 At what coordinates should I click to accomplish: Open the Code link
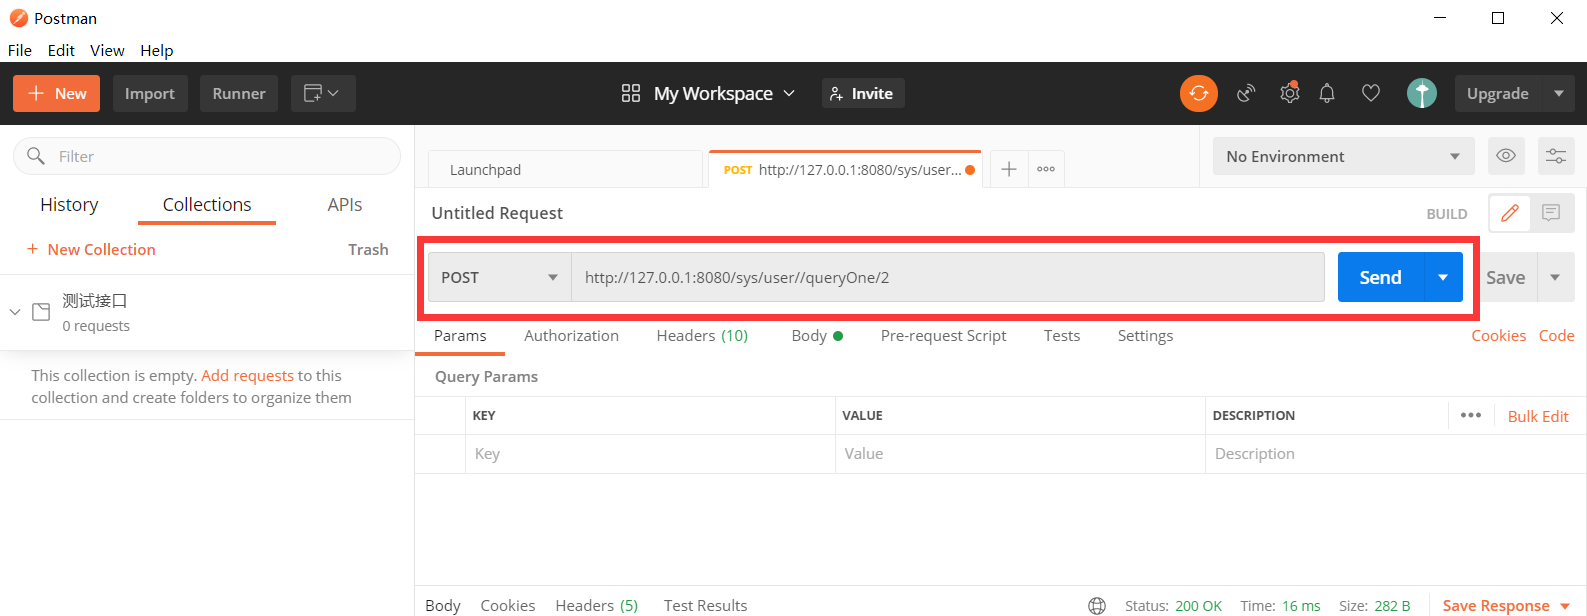pyautogui.click(x=1556, y=335)
